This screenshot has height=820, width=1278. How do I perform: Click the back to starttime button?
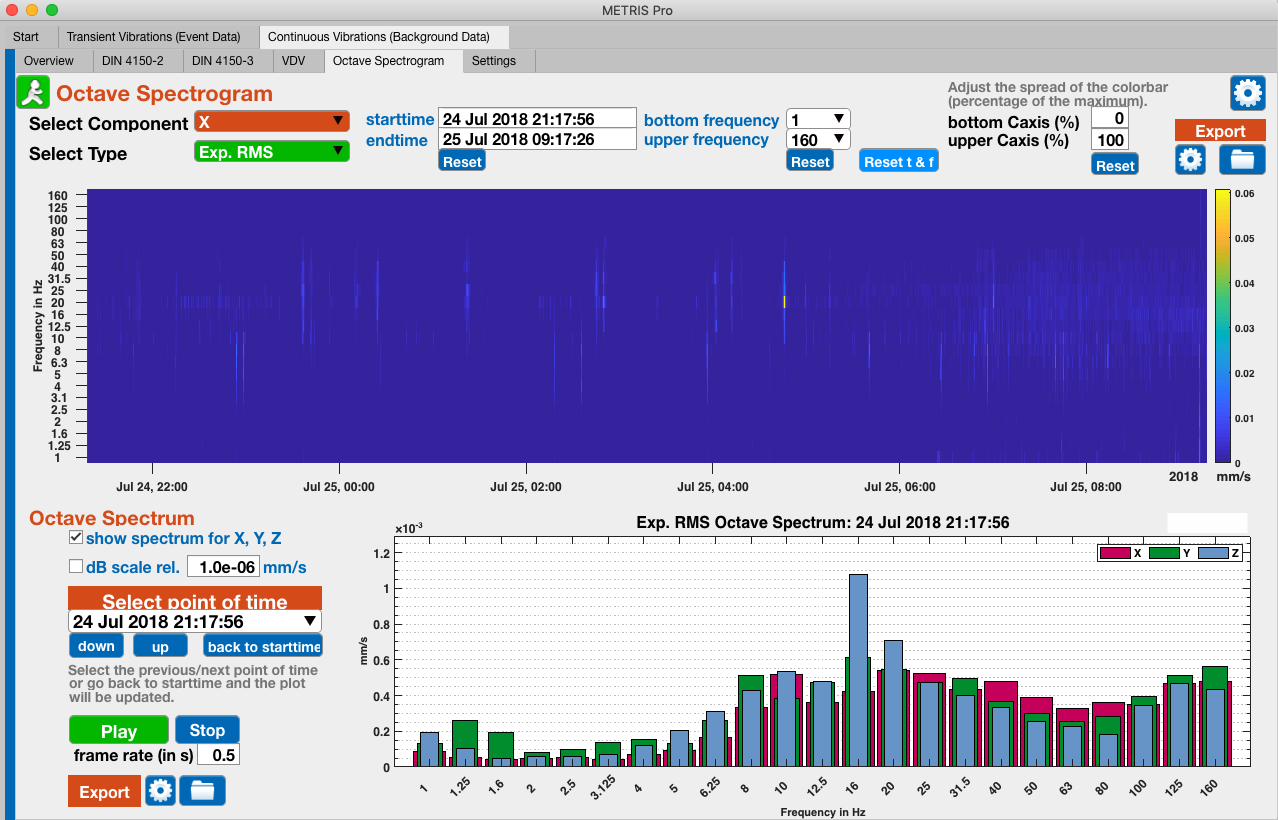(x=263, y=646)
